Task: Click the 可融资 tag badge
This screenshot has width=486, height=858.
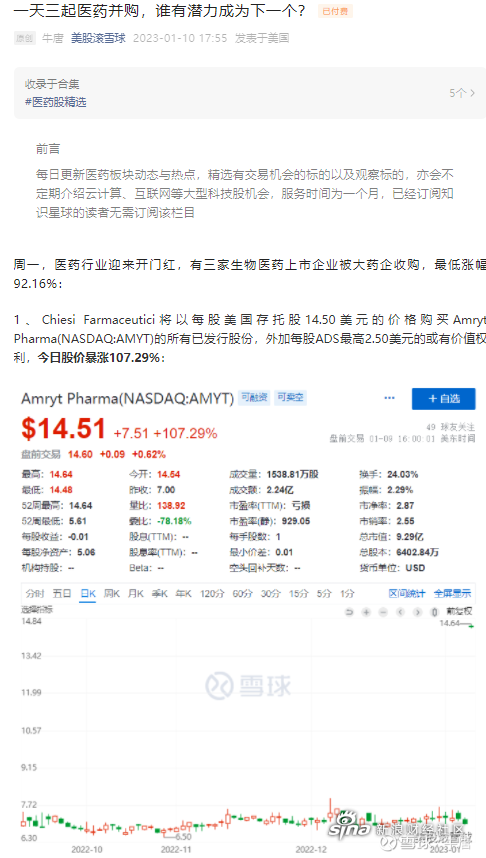Action: coord(254,397)
